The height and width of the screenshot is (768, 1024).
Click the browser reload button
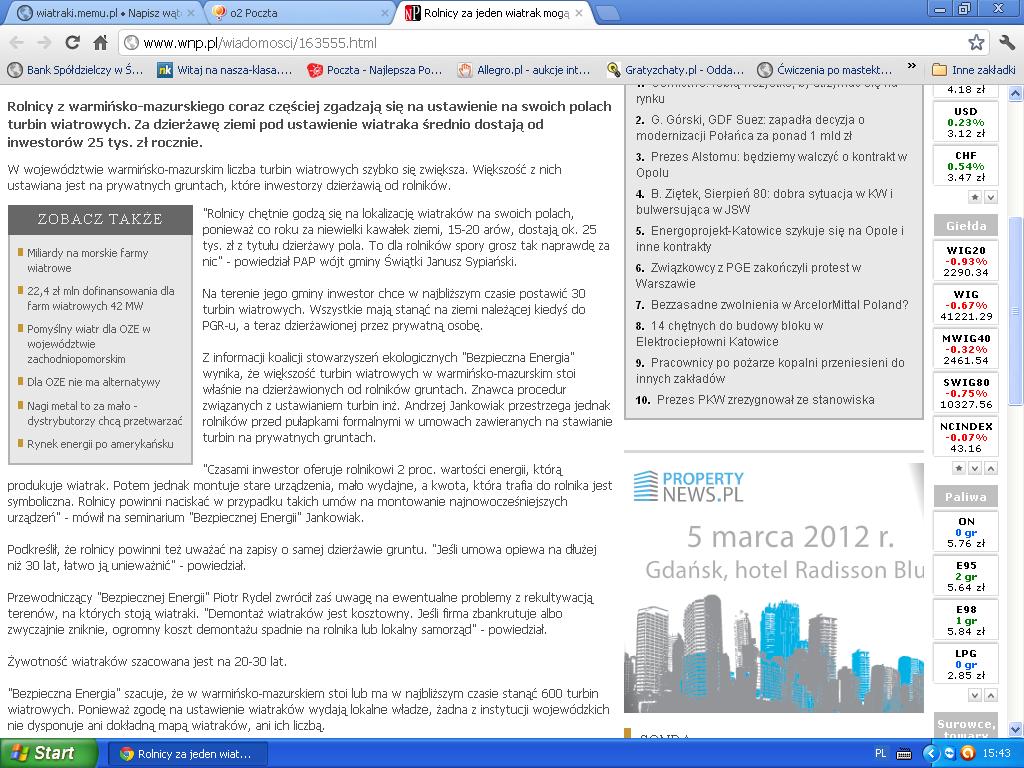72,43
